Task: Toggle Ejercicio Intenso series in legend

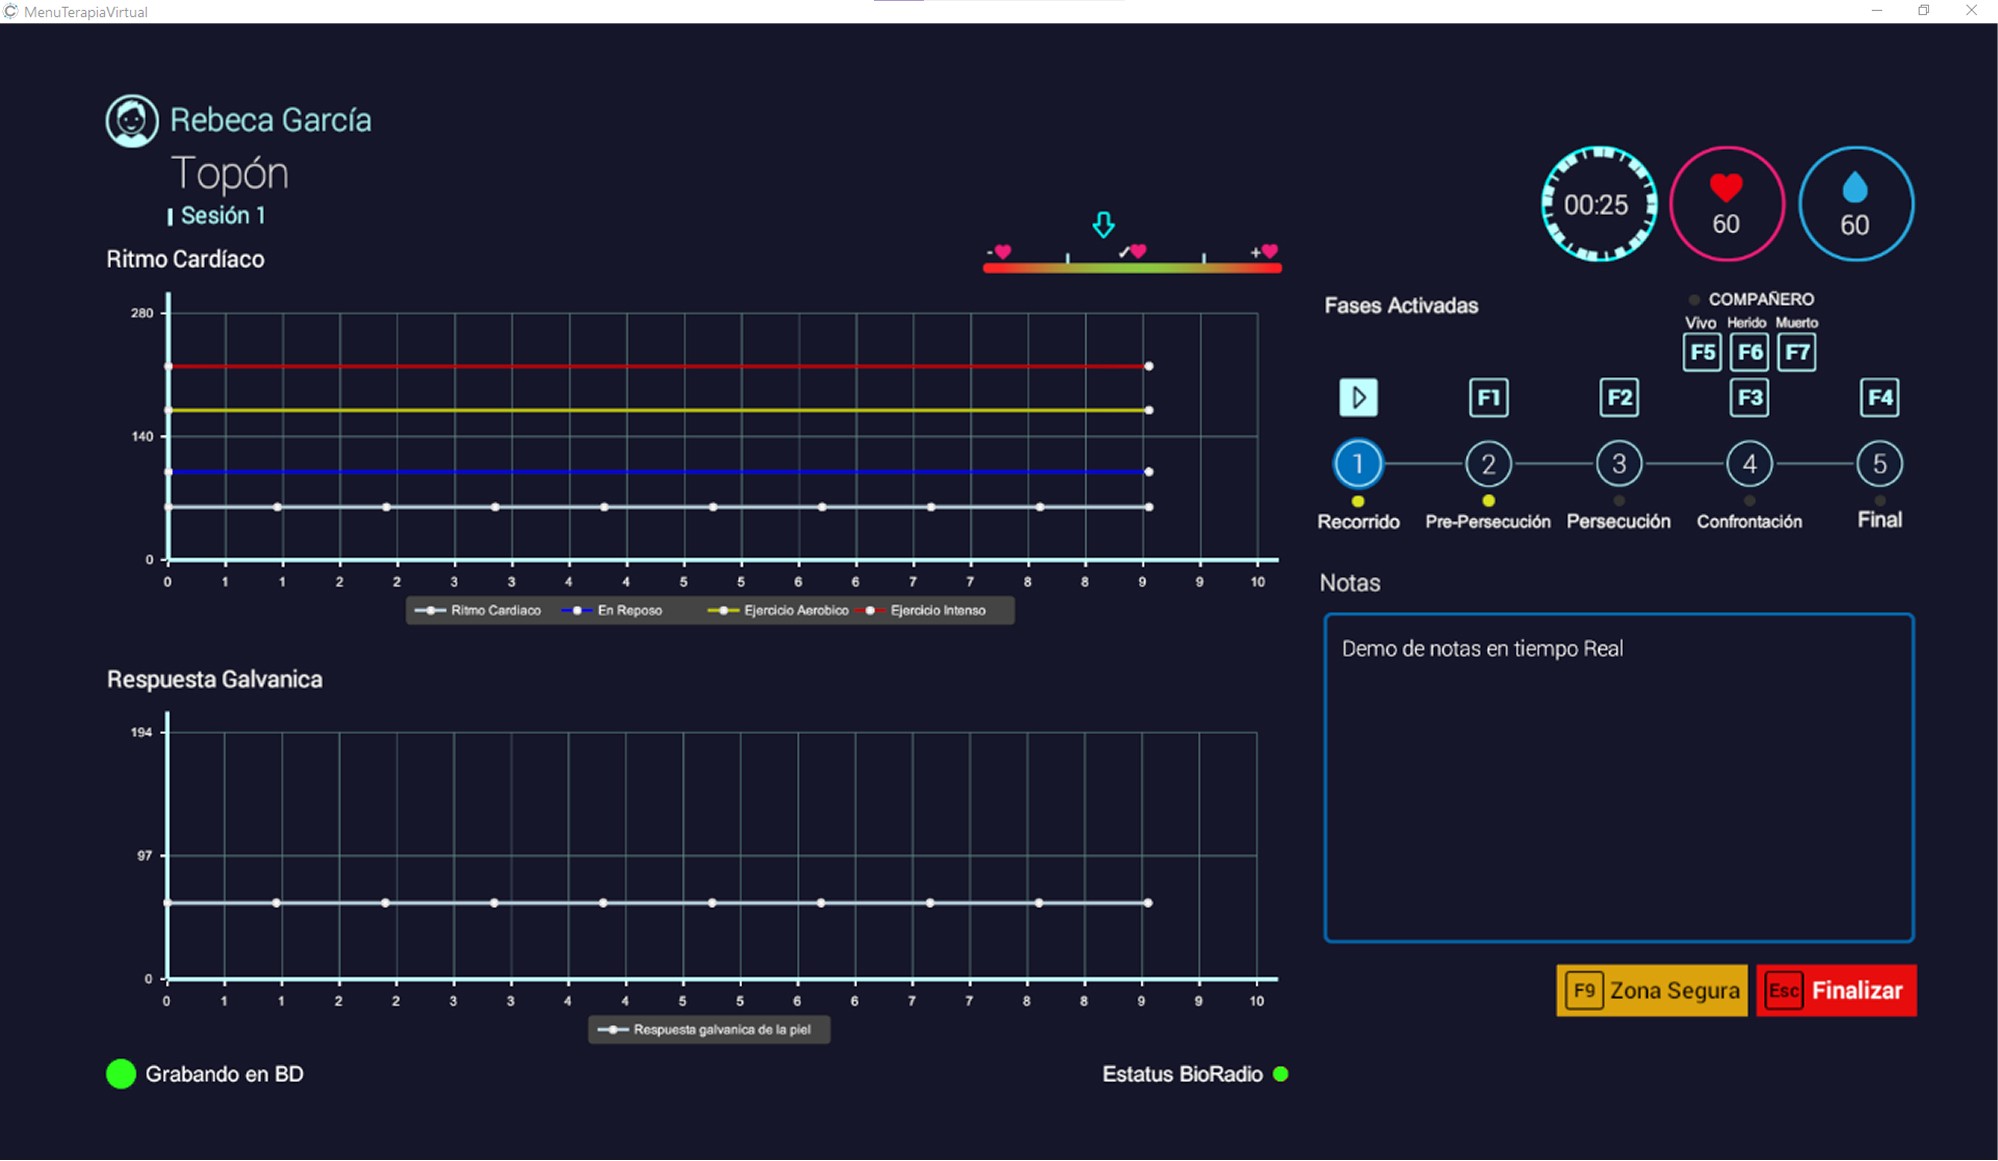Action: pos(926,611)
